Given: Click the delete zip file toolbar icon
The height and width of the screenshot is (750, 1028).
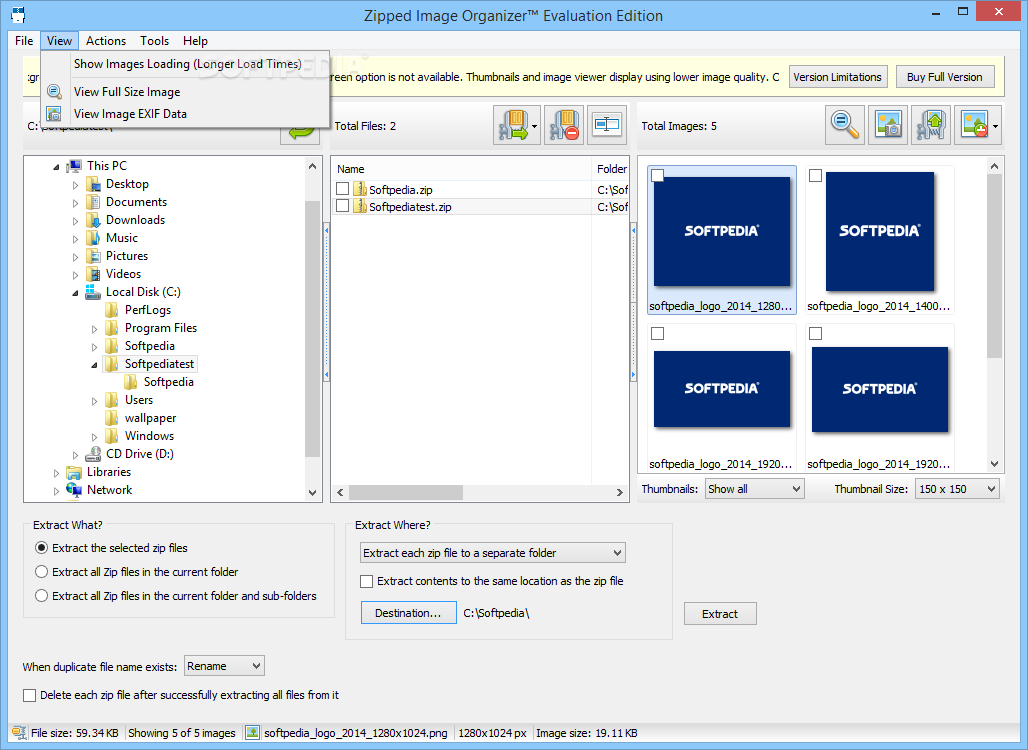Looking at the screenshot, I should 564,125.
